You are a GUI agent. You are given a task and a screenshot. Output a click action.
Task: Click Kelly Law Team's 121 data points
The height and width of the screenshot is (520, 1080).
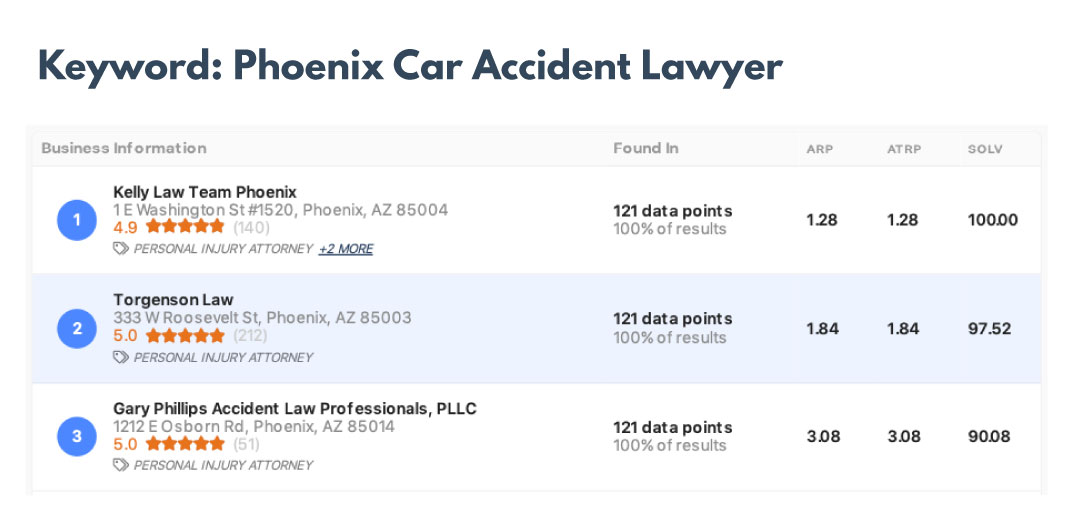click(672, 211)
